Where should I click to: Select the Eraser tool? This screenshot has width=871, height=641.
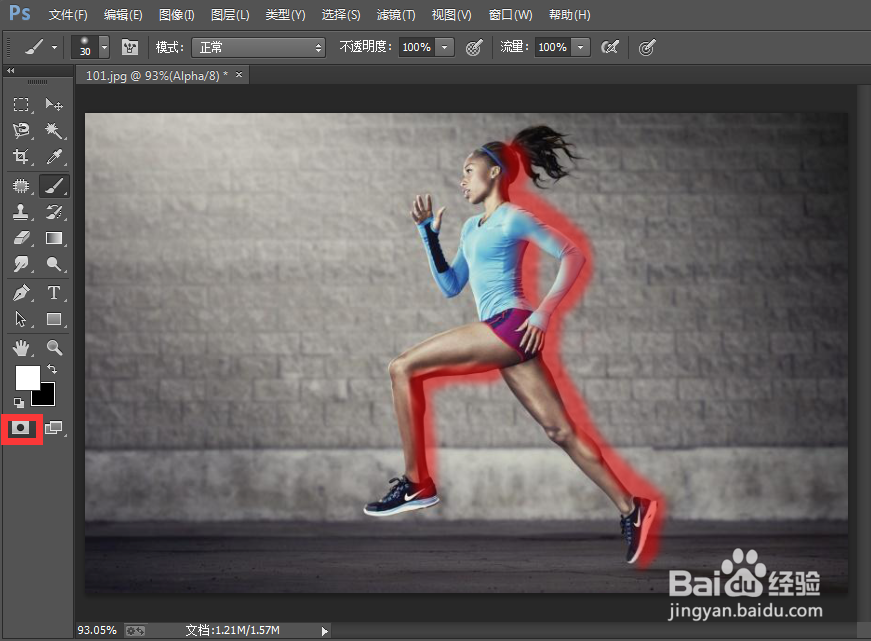[x=21, y=238]
